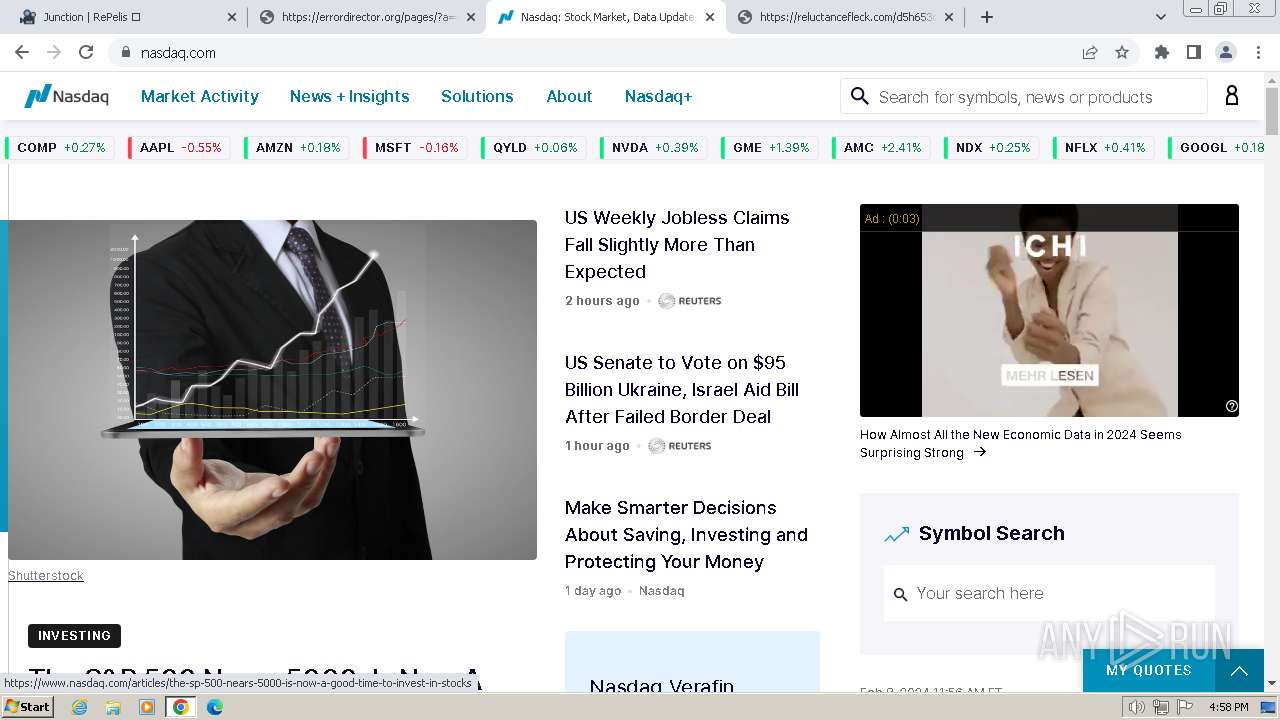Select the GME ticker
Screen dimensions: 1280x720
[x=770, y=147]
